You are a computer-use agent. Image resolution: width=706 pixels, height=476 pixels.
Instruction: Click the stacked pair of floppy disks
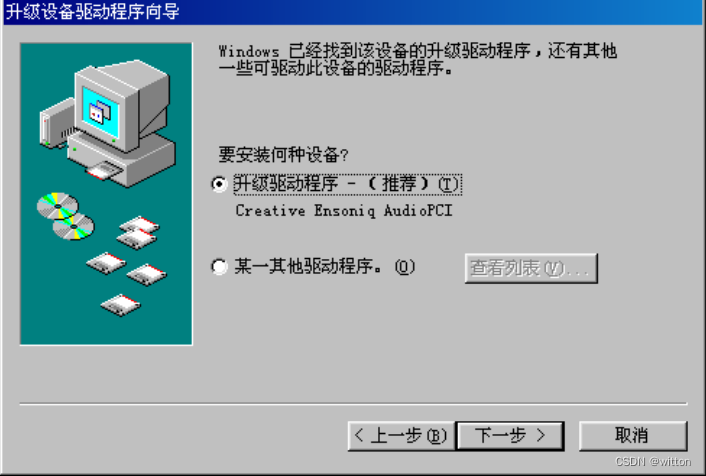click(138, 232)
